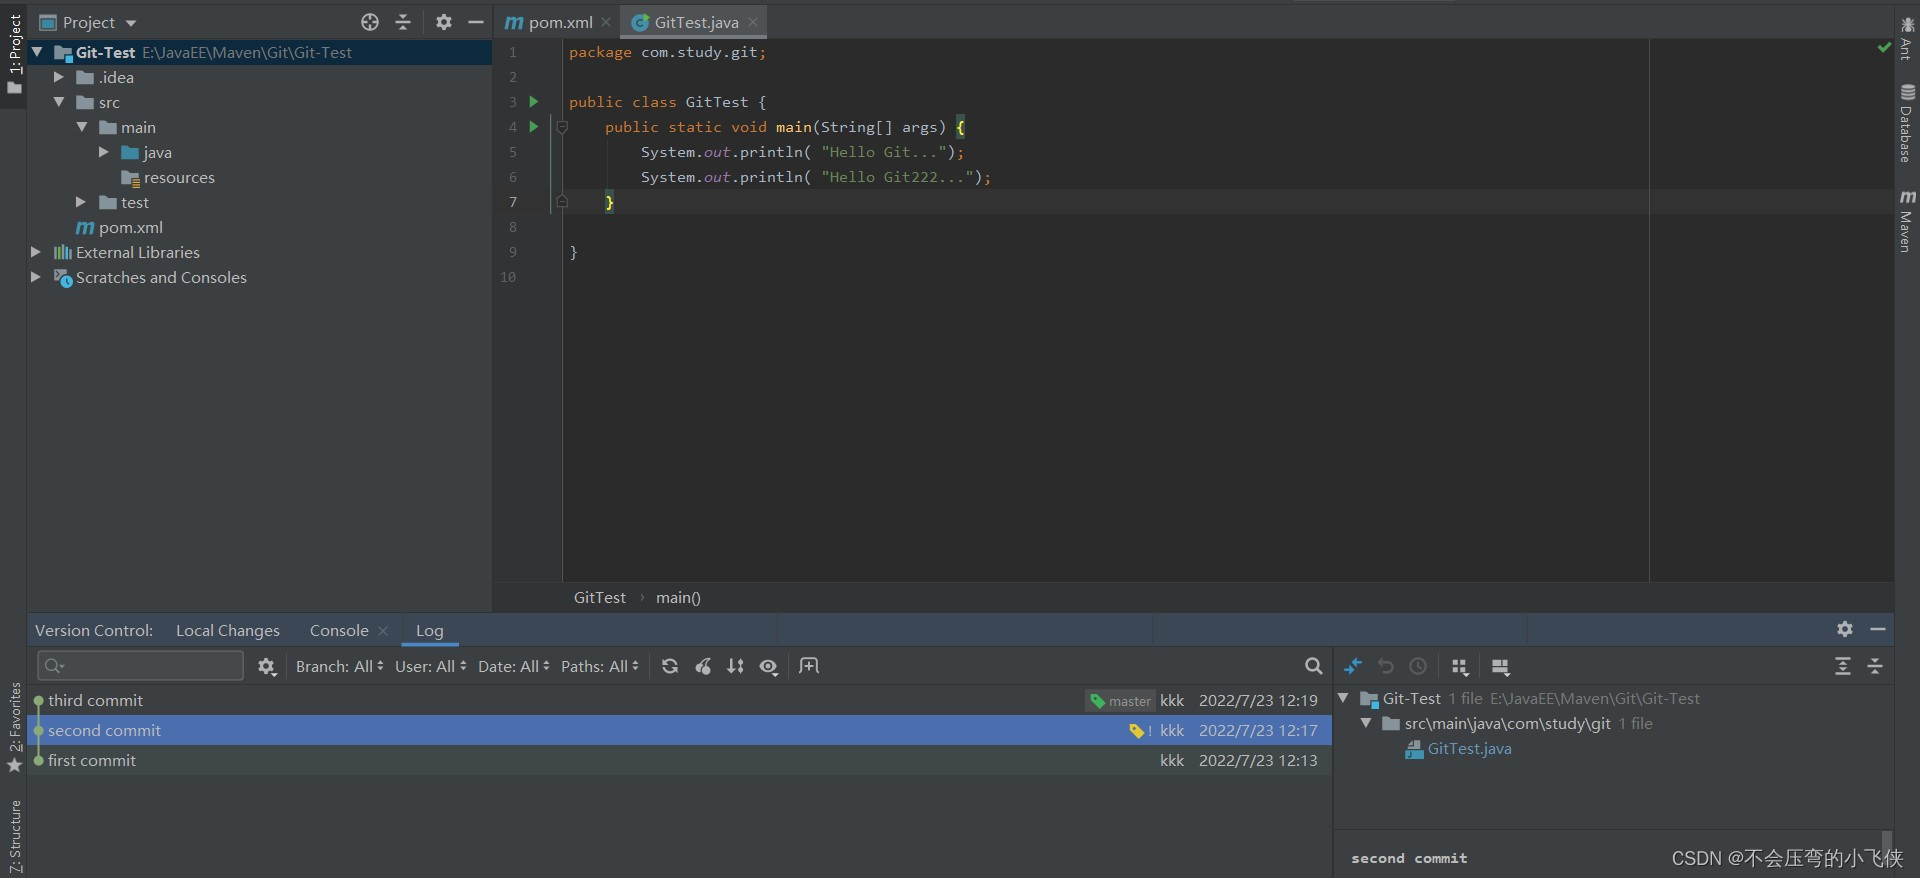Click the master branch label
Viewport: 1920px width, 878px height.
point(1121,701)
